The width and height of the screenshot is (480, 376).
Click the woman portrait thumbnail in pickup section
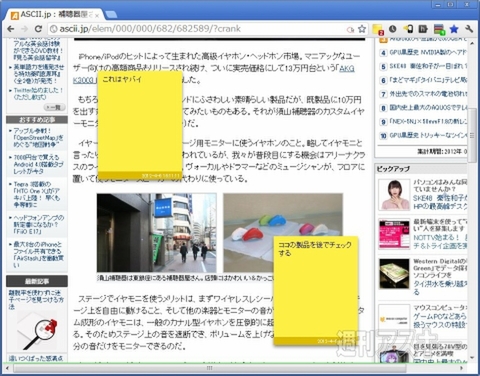point(394,195)
